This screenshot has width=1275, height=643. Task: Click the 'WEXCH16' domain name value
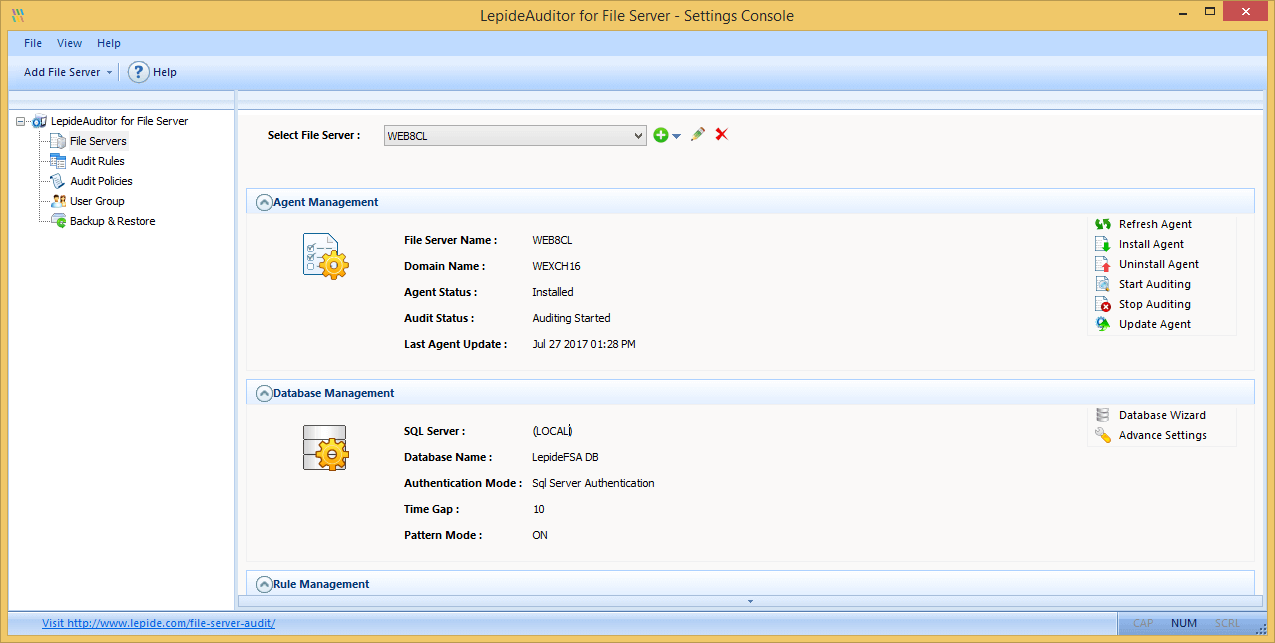click(x=556, y=266)
